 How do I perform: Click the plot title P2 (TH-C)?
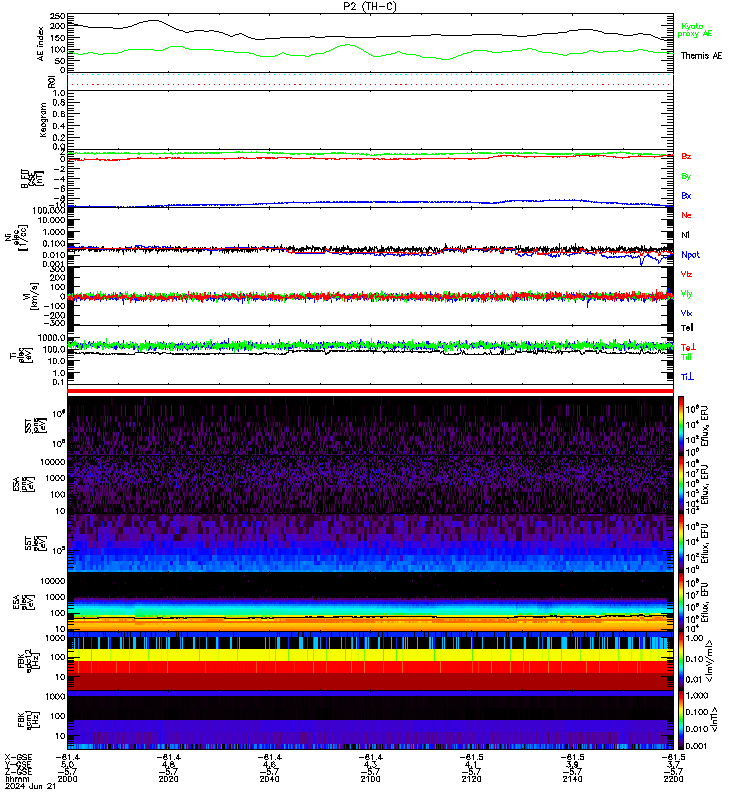tap(370, 6)
